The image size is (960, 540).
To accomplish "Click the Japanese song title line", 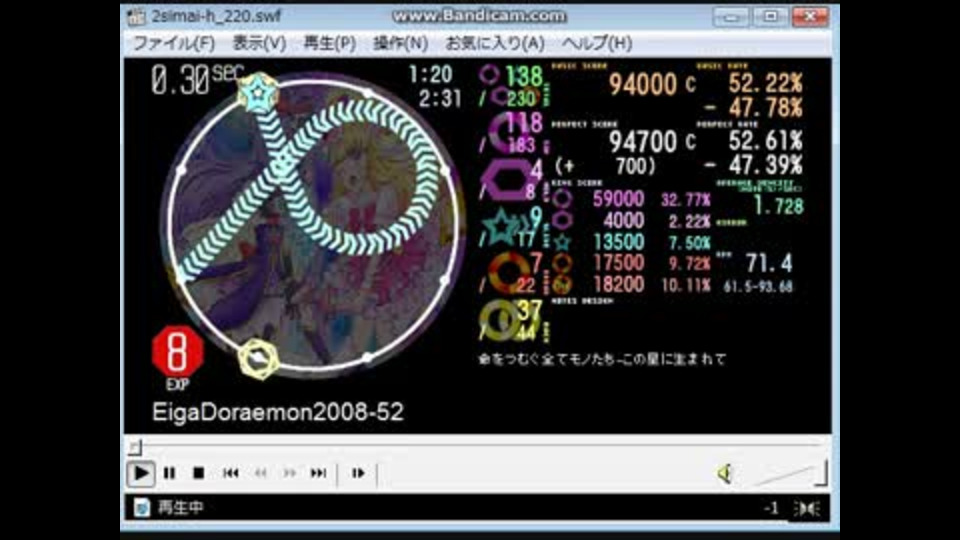I will pos(602,359).
